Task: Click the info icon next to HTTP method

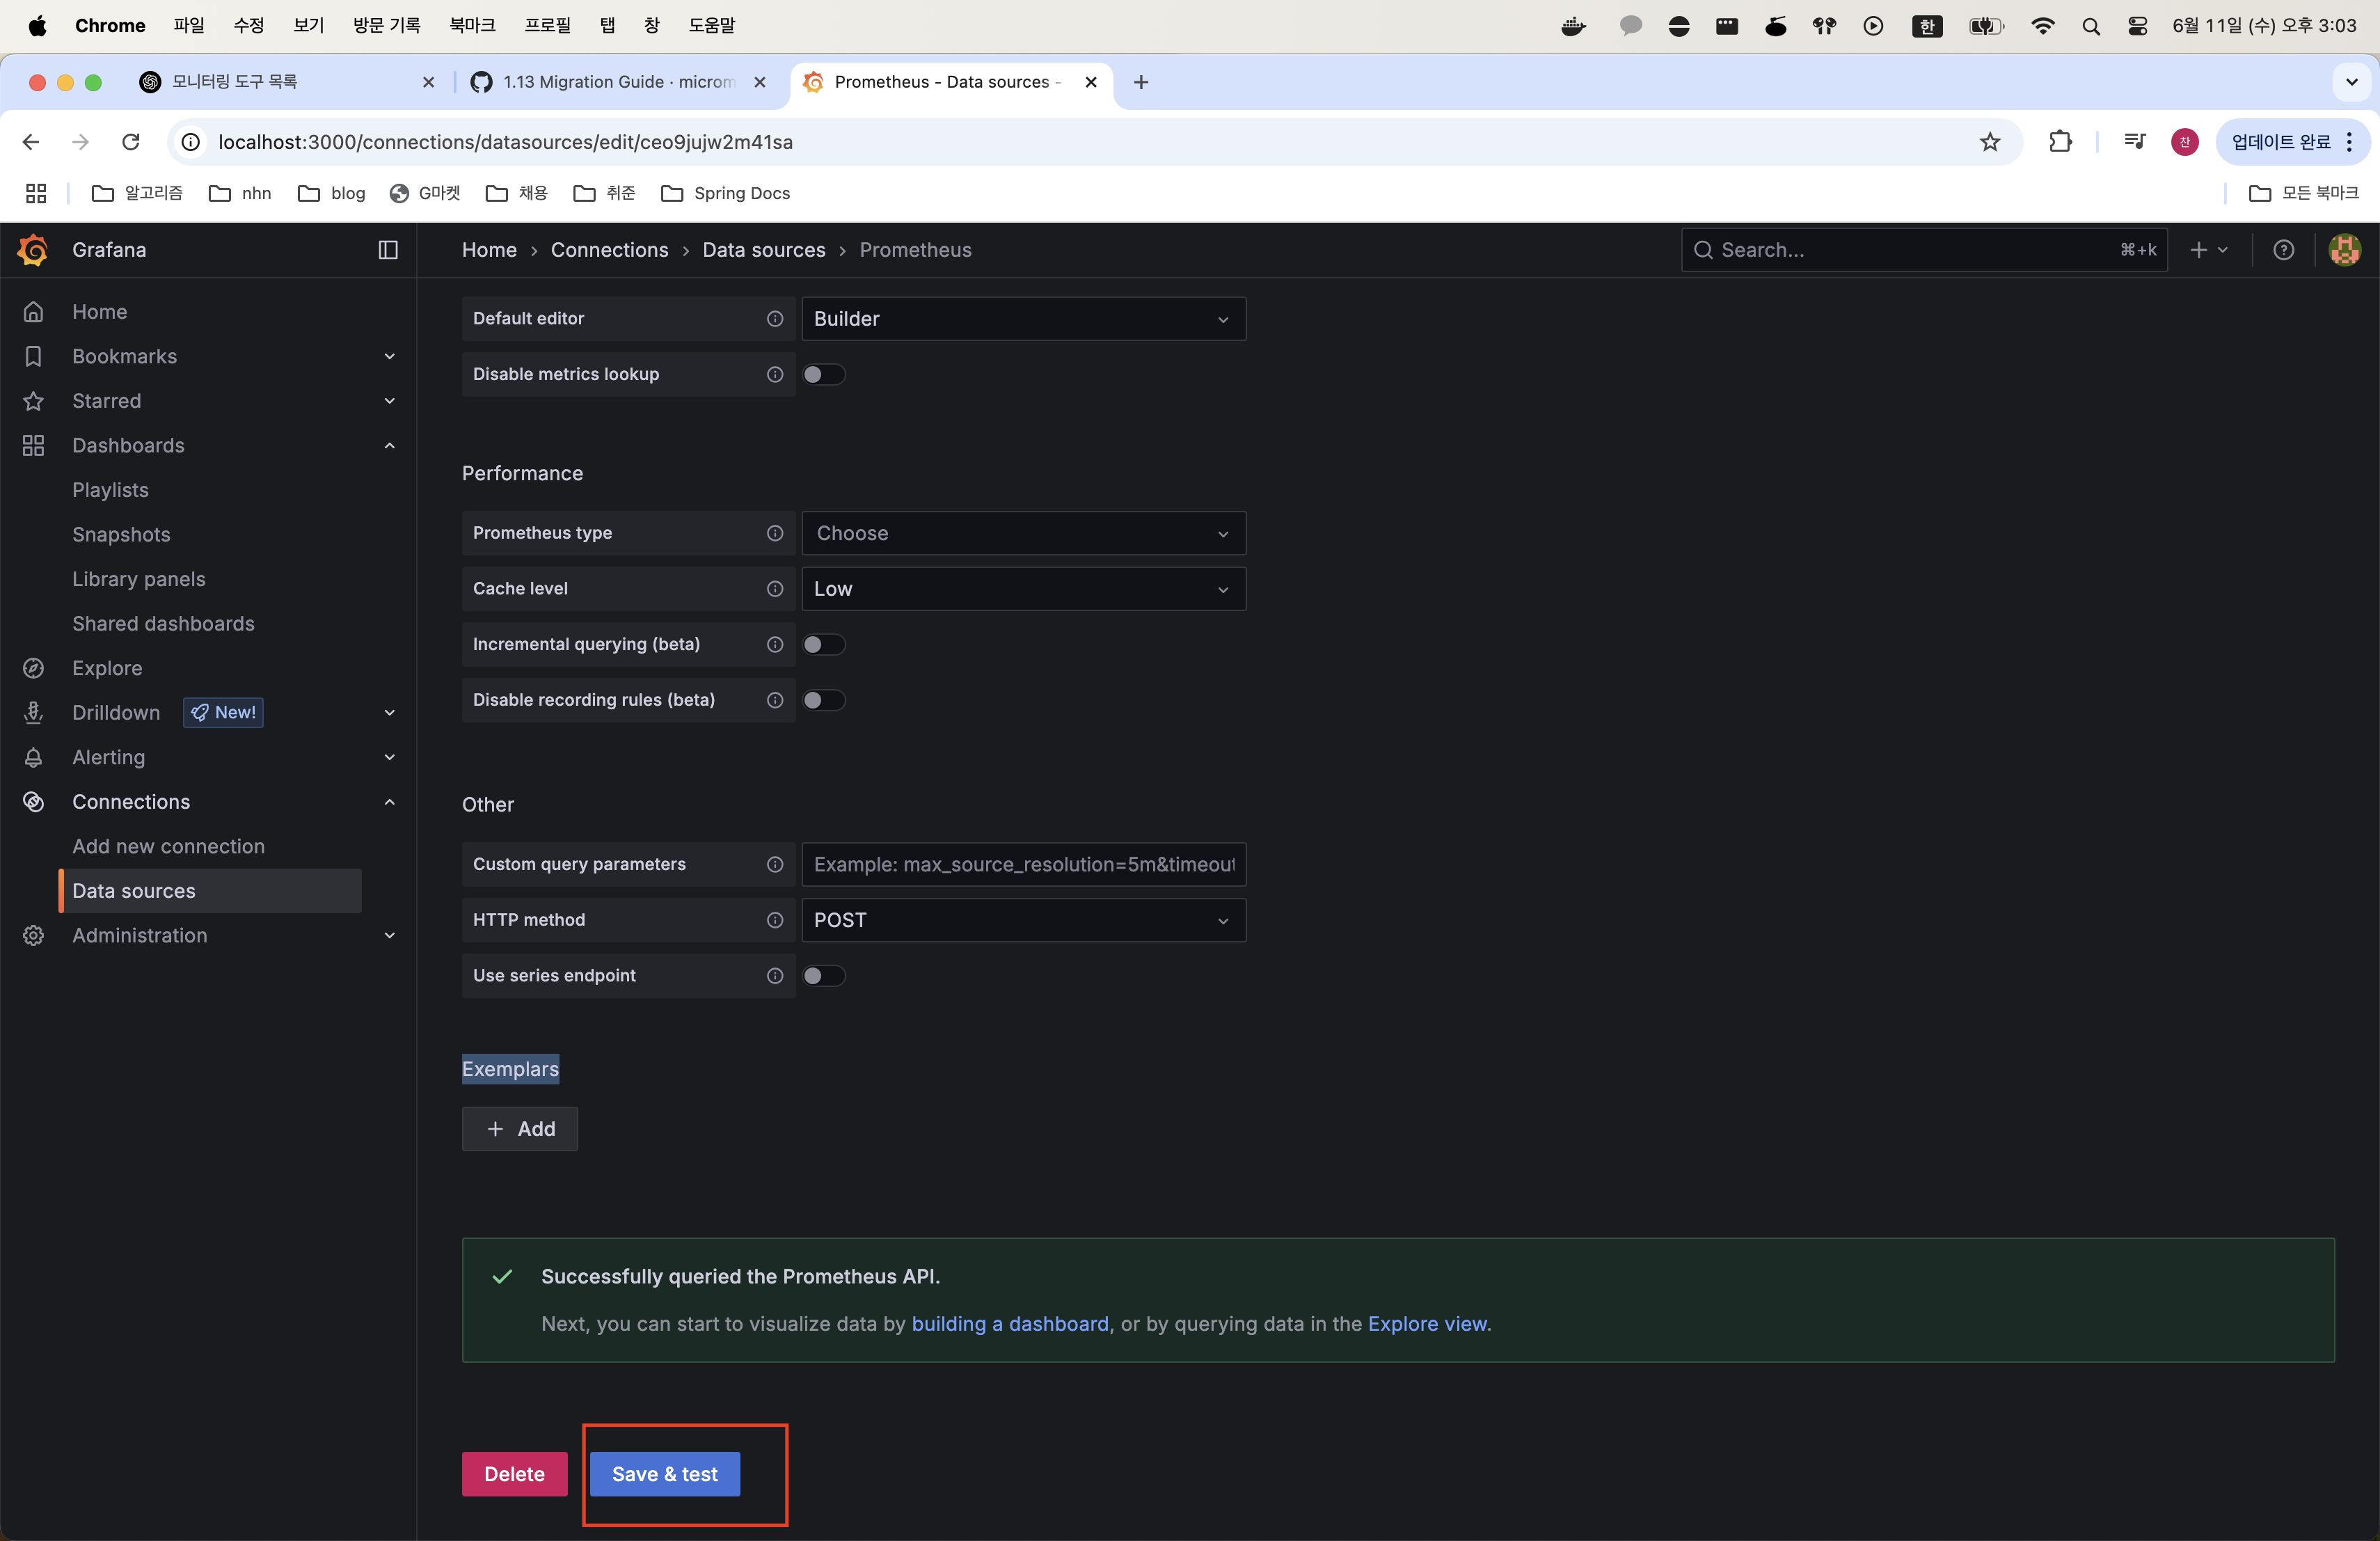Action: point(774,920)
